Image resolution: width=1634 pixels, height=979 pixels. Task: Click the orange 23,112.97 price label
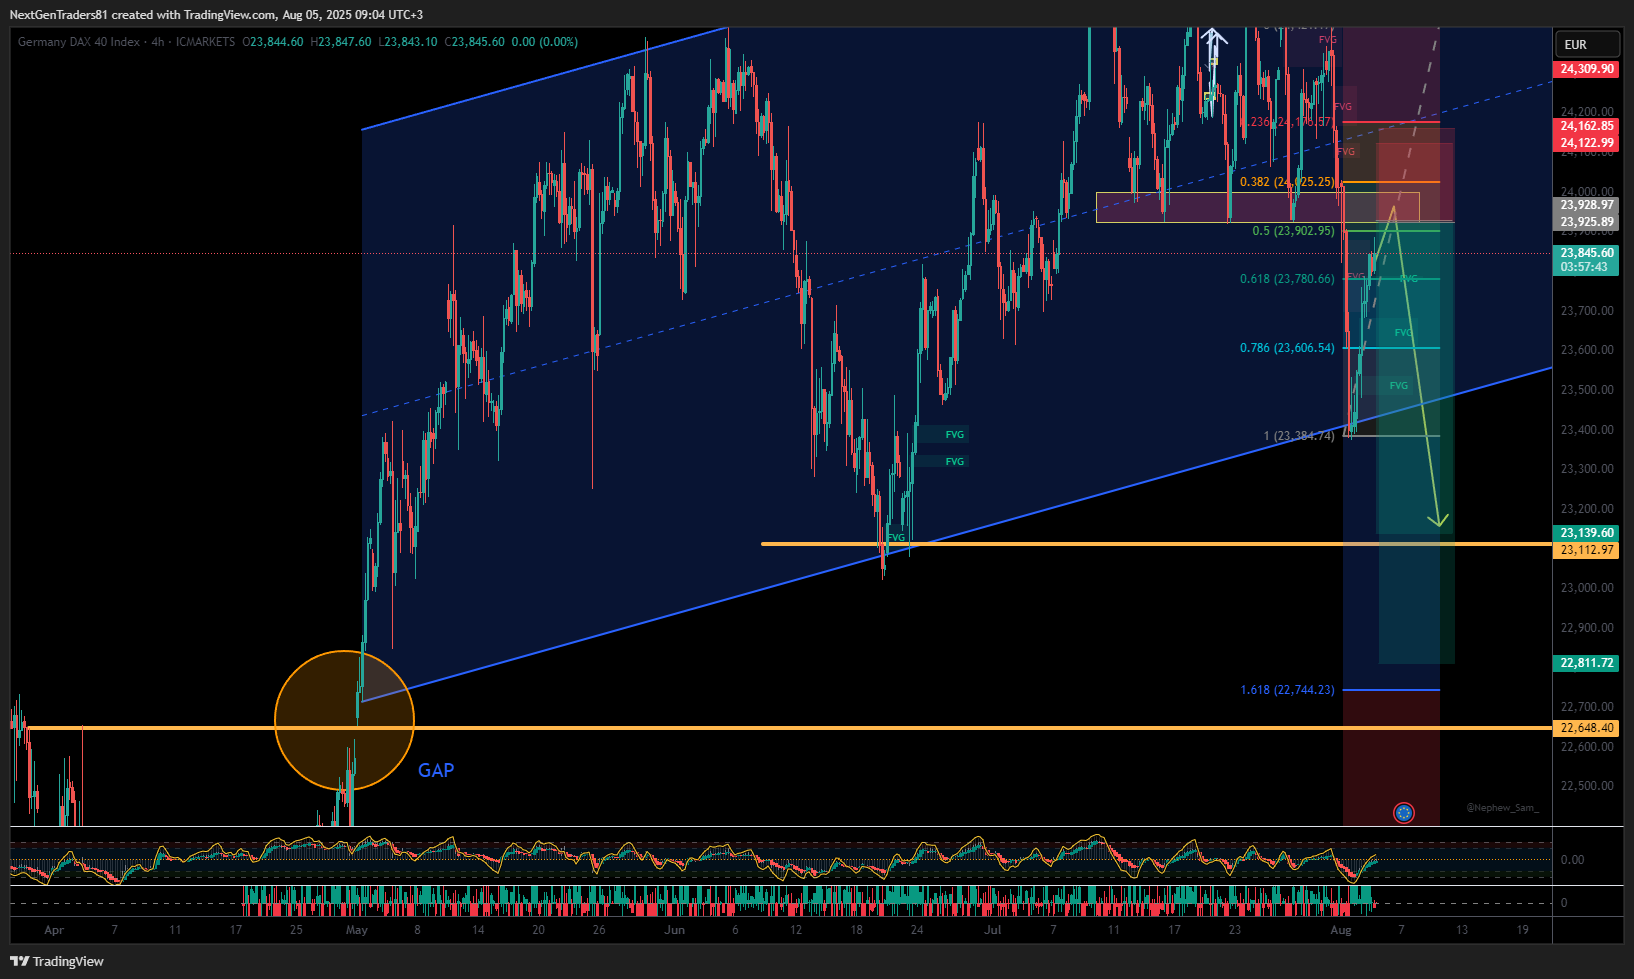[1587, 550]
